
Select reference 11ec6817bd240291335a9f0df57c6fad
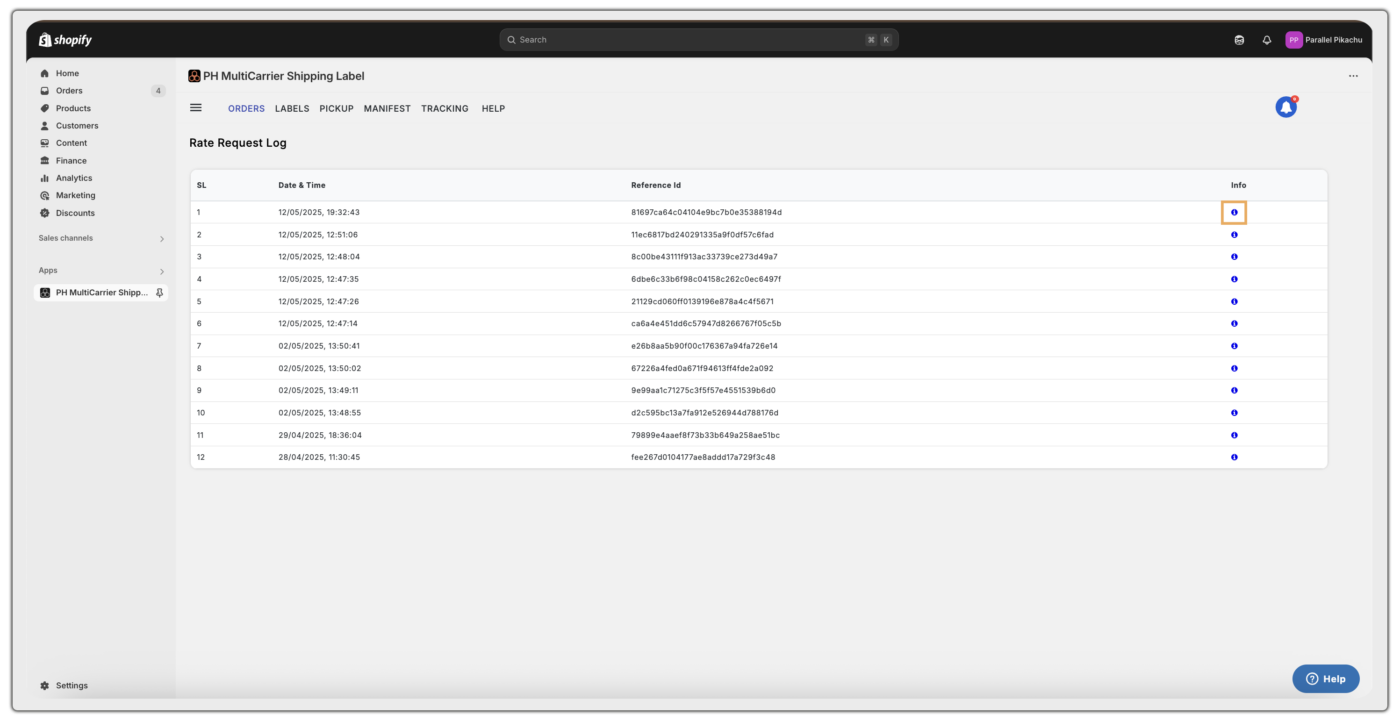(x=702, y=235)
